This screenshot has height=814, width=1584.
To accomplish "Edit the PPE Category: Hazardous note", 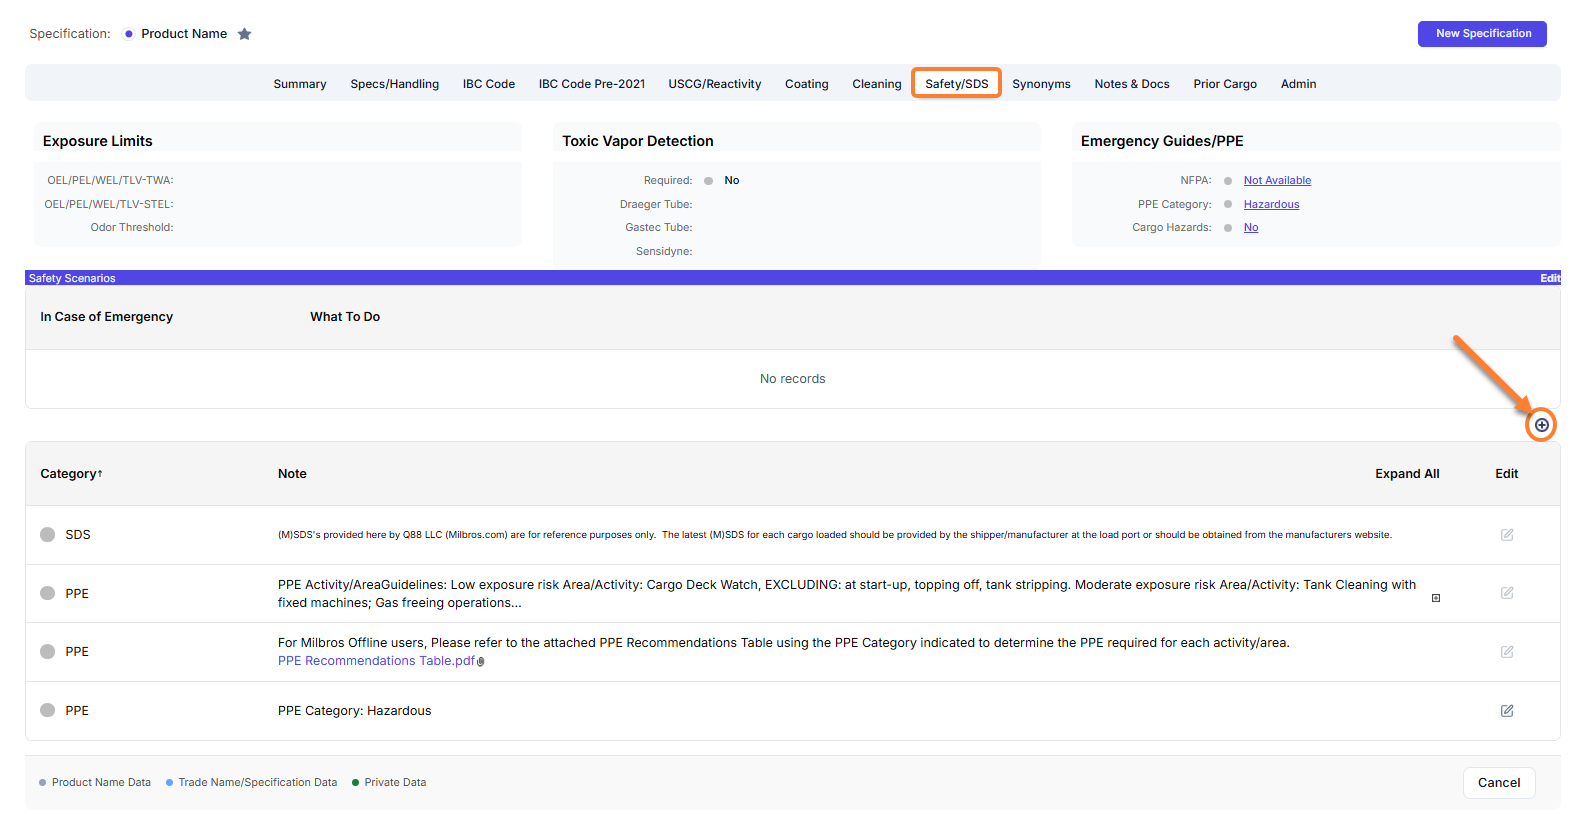I will click(1506, 711).
